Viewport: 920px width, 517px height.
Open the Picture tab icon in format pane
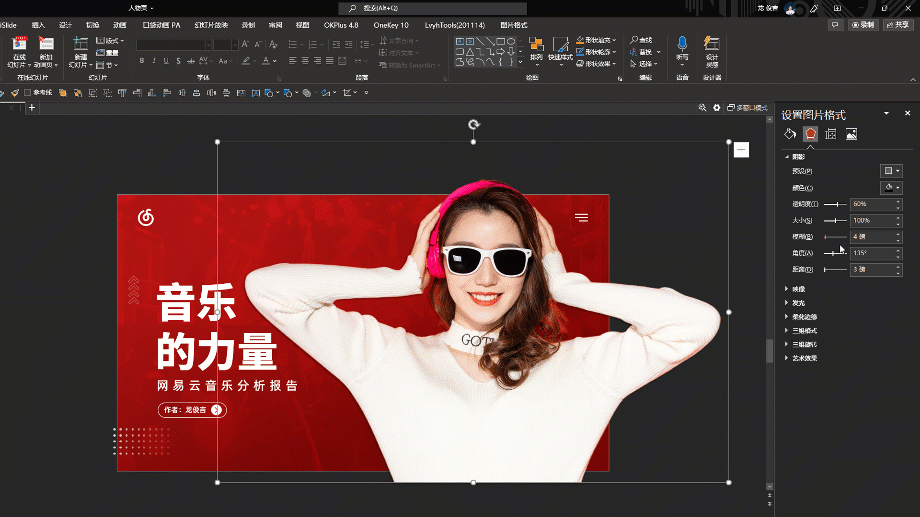[x=851, y=134]
